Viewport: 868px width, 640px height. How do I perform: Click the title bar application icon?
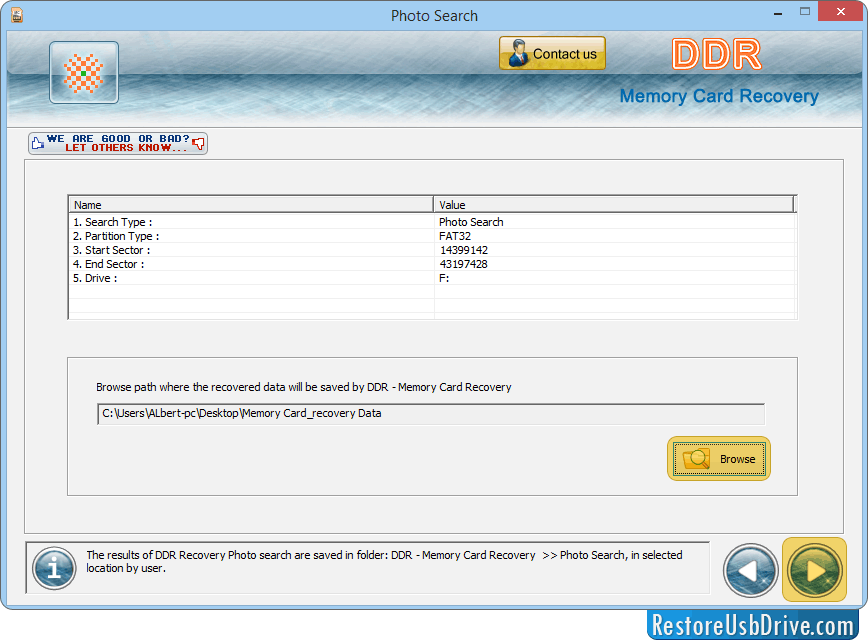coord(17,15)
